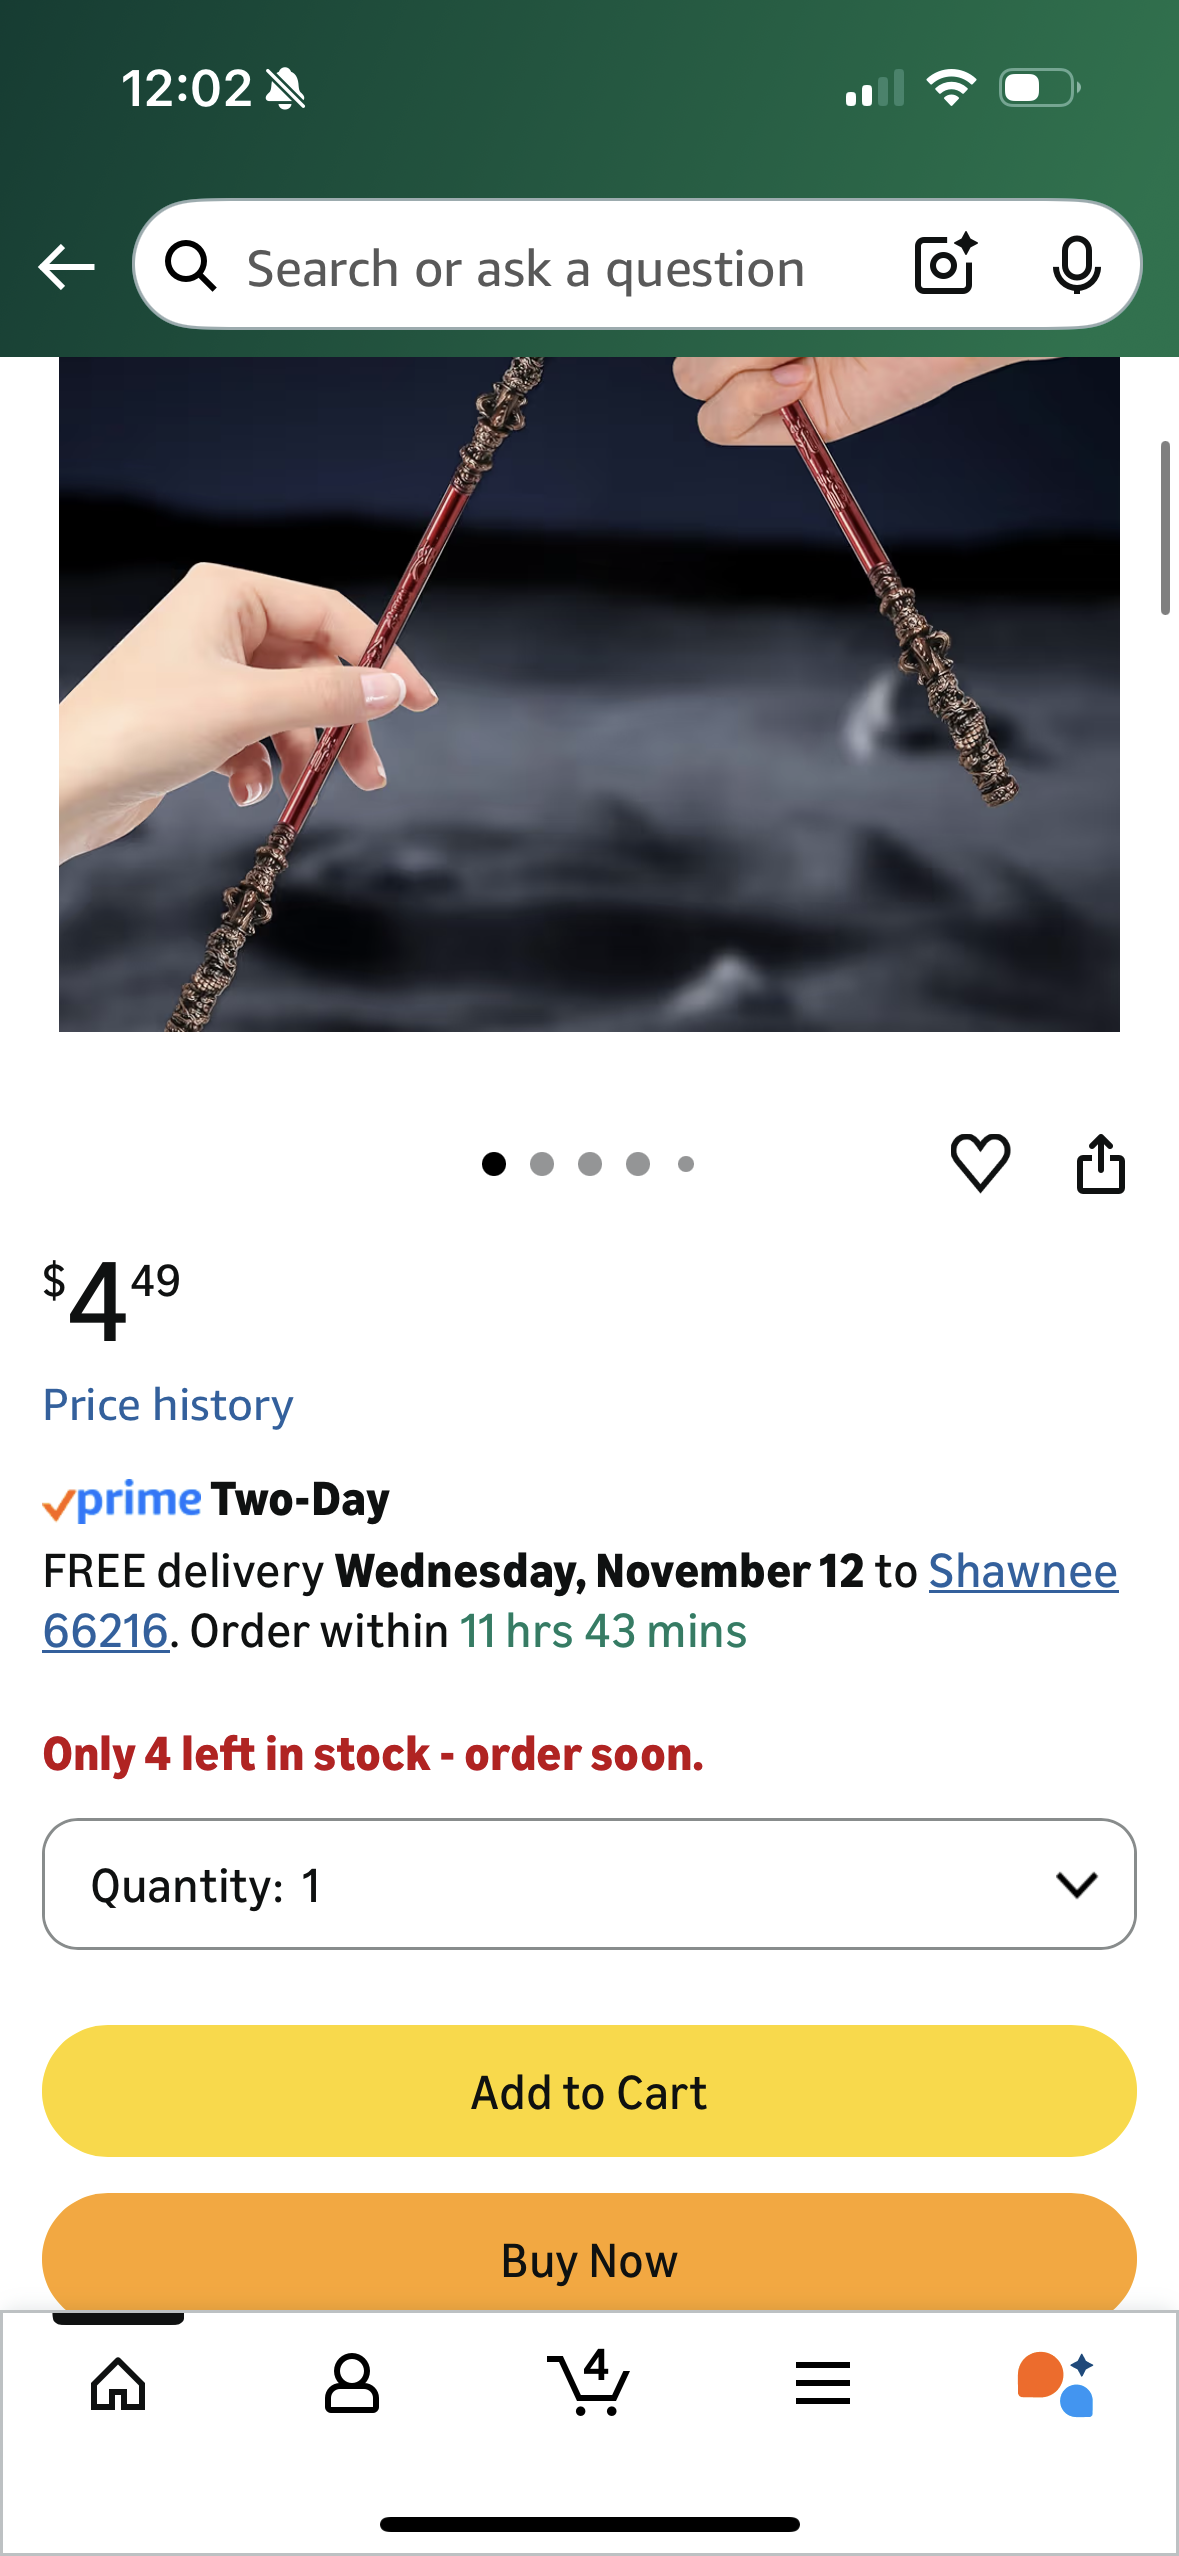This screenshot has height=2556, width=1179.
Task: Add item to wishlist with heart icon
Action: (x=980, y=1163)
